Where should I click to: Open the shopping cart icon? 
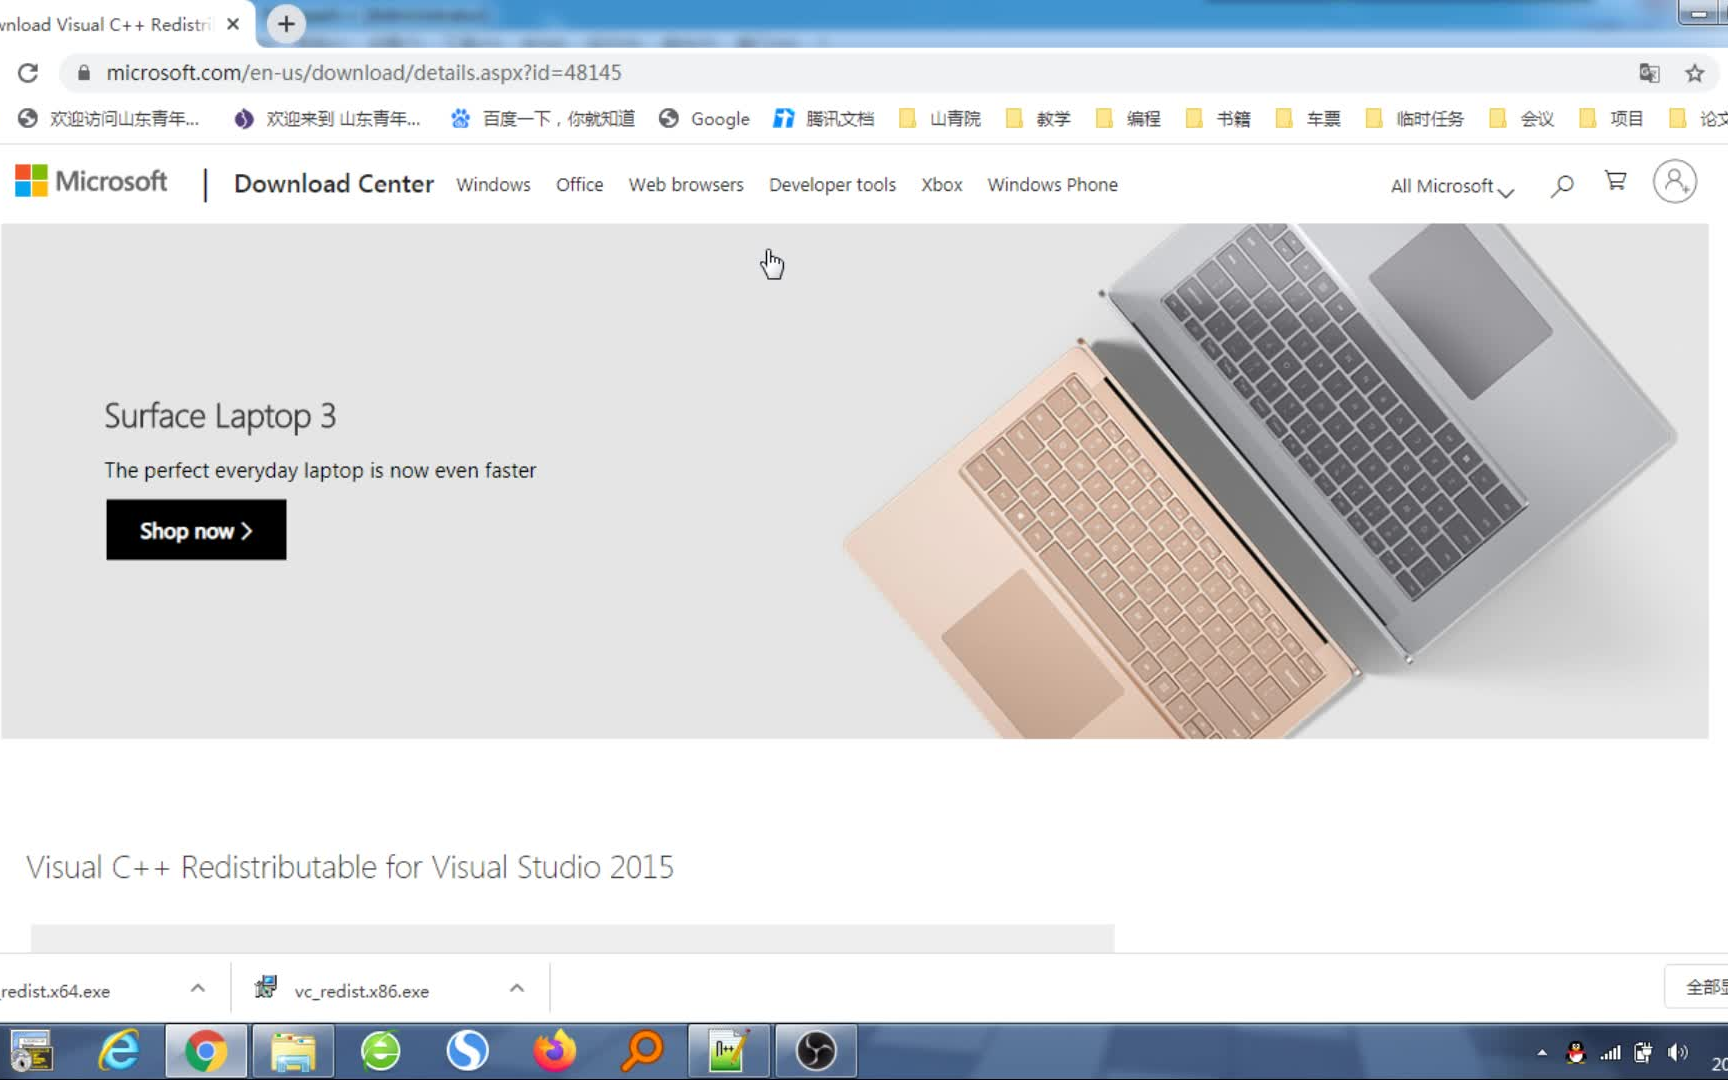click(1615, 181)
